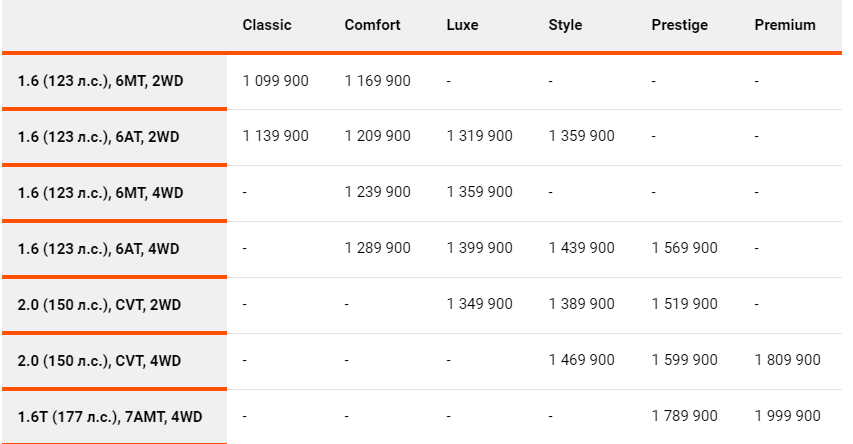Select the Premium column header
Image resolution: width=853 pixels, height=444 pixels.
pos(785,25)
